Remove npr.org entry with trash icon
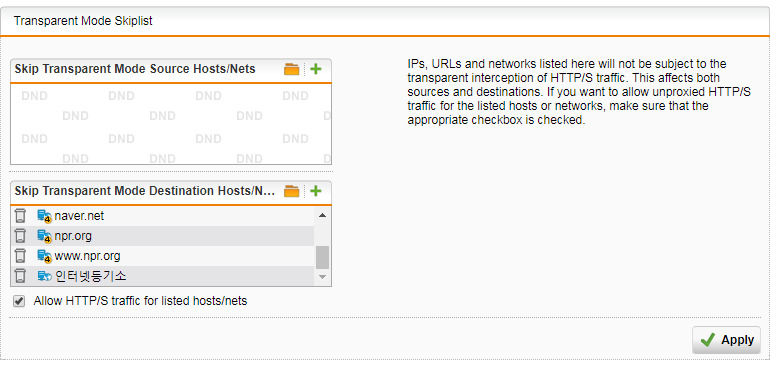 [x=20, y=236]
